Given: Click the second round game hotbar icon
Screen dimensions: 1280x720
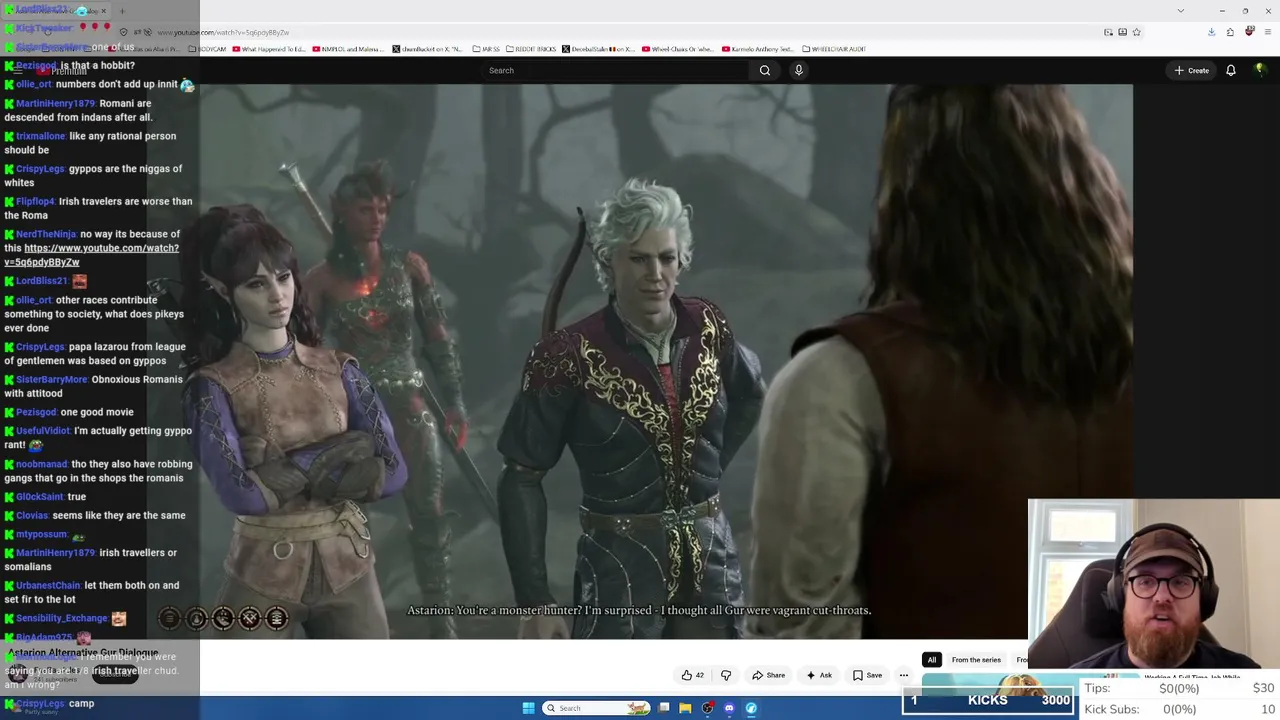Looking at the screenshot, I should pos(196,619).
